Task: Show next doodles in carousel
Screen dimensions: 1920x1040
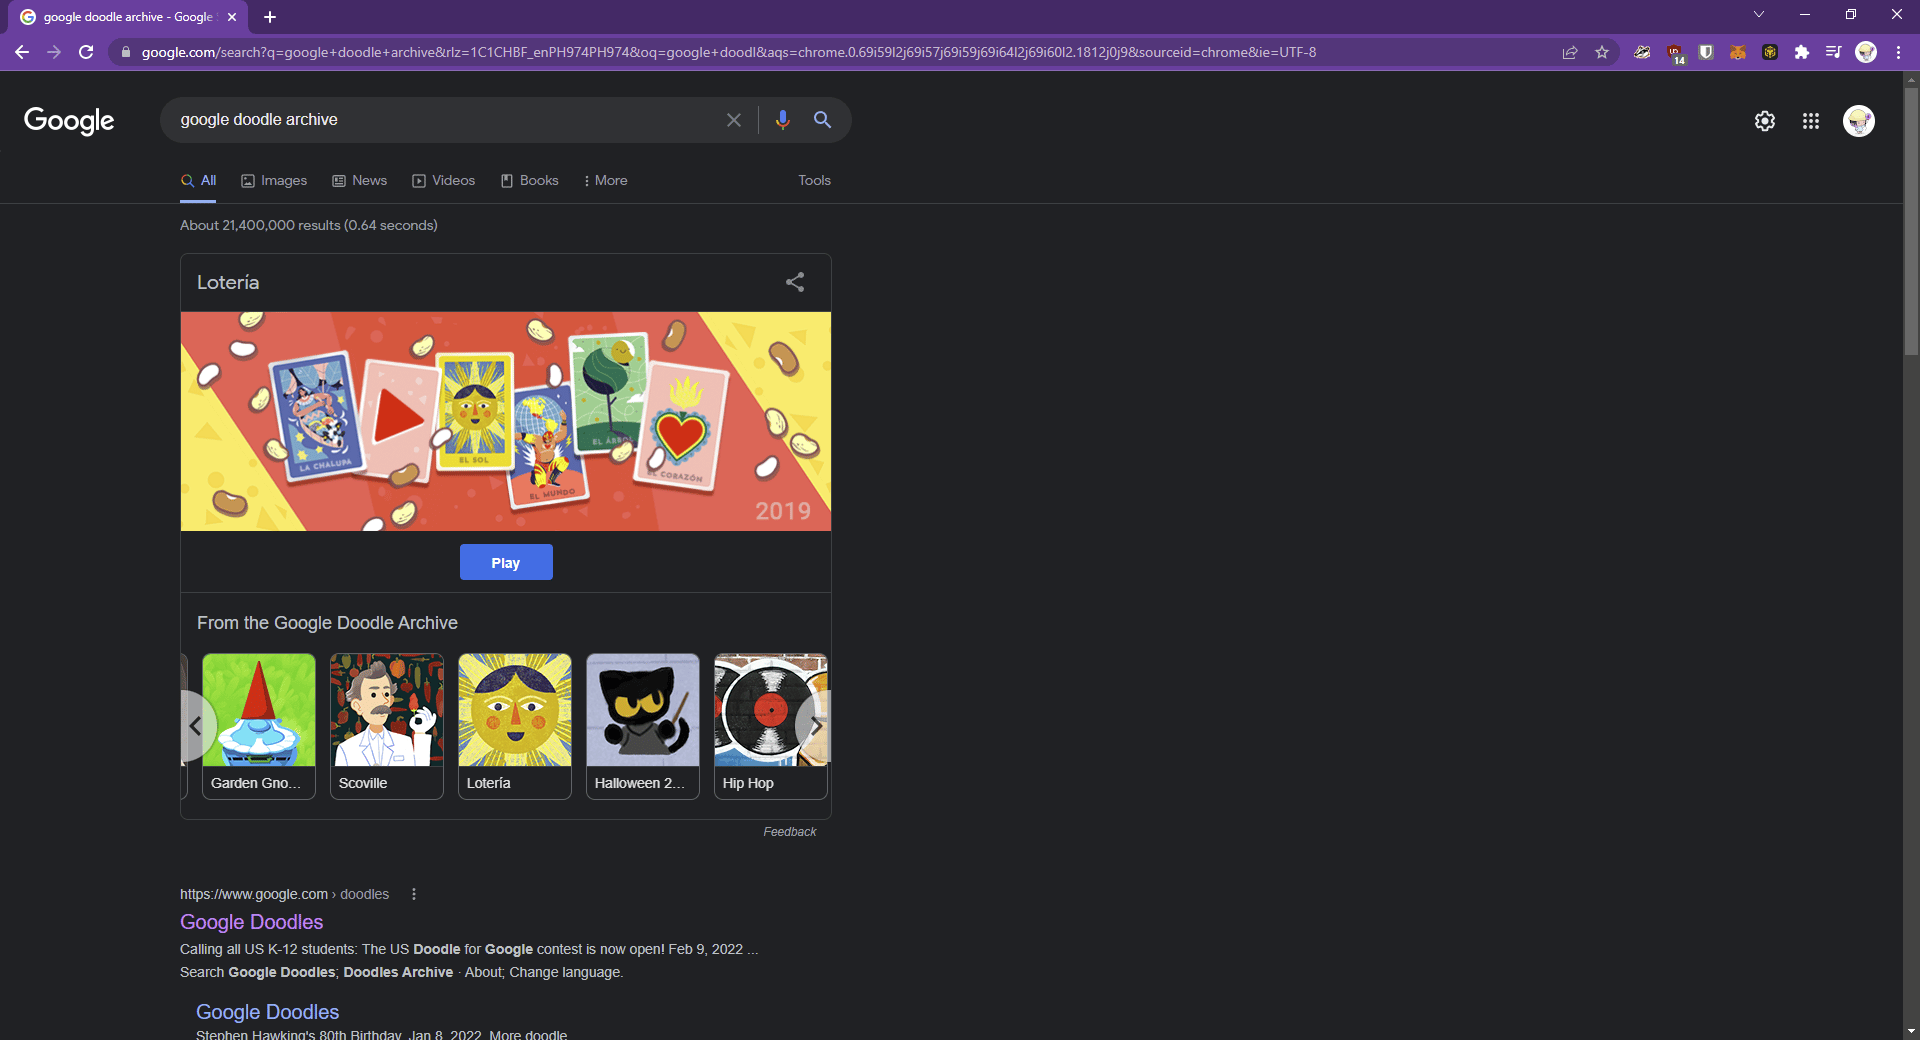Action: click(815, 726)
